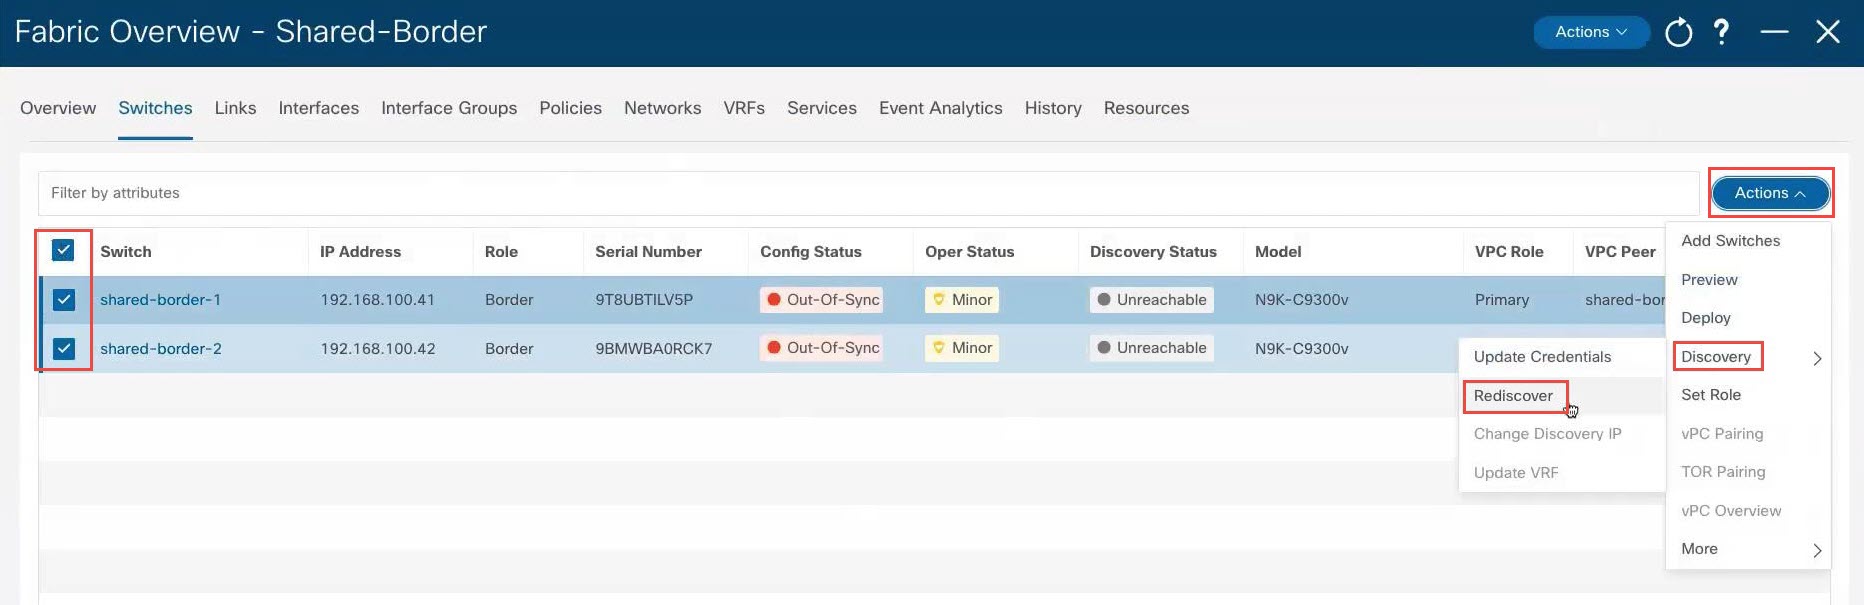Click serial number 9BMWBA0RCK7
Viewport: 1864px width, 605px height.
click(653, 349)
